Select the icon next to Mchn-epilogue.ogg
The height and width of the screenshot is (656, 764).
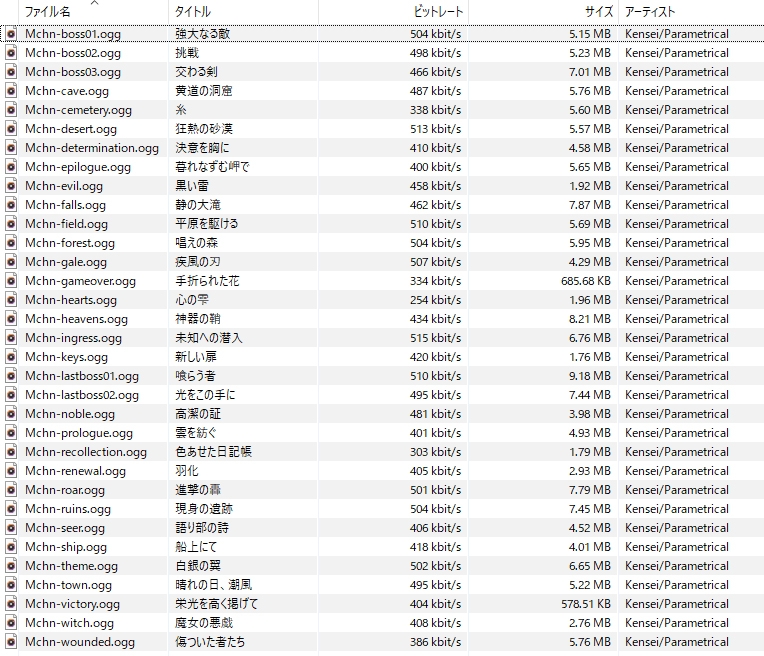[x=11, y=167]
